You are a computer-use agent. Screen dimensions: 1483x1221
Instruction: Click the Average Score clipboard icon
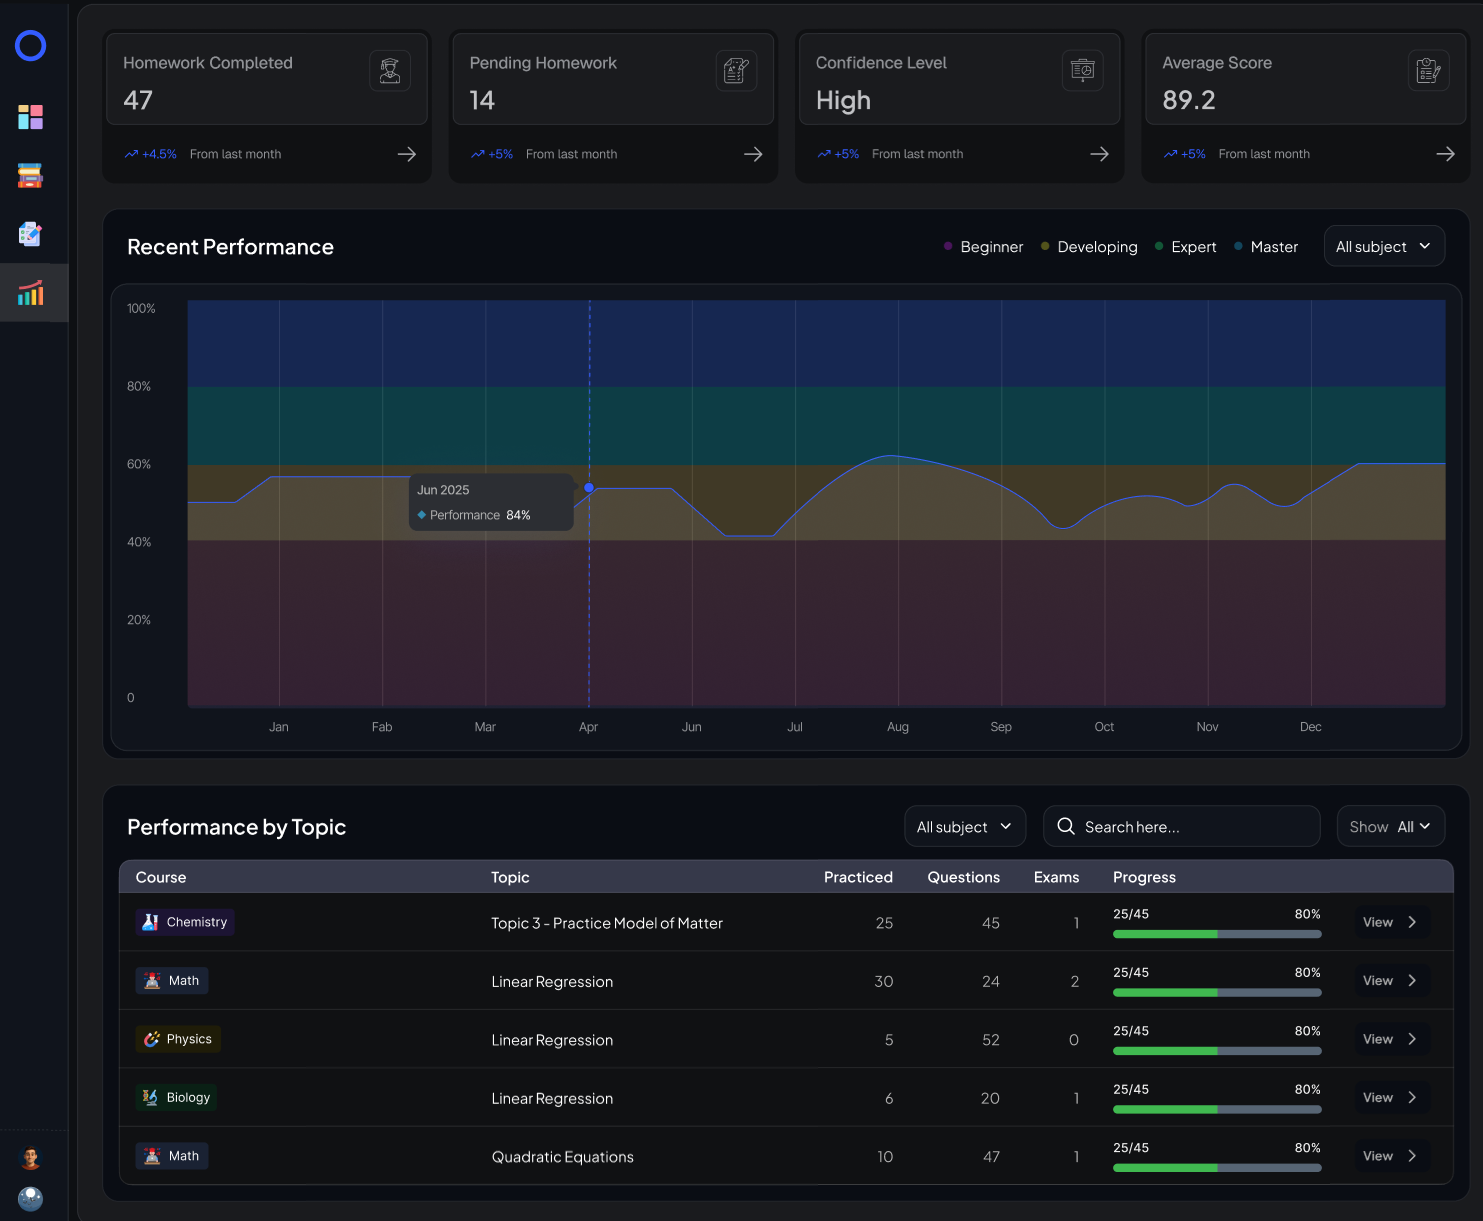point(1429,71)
